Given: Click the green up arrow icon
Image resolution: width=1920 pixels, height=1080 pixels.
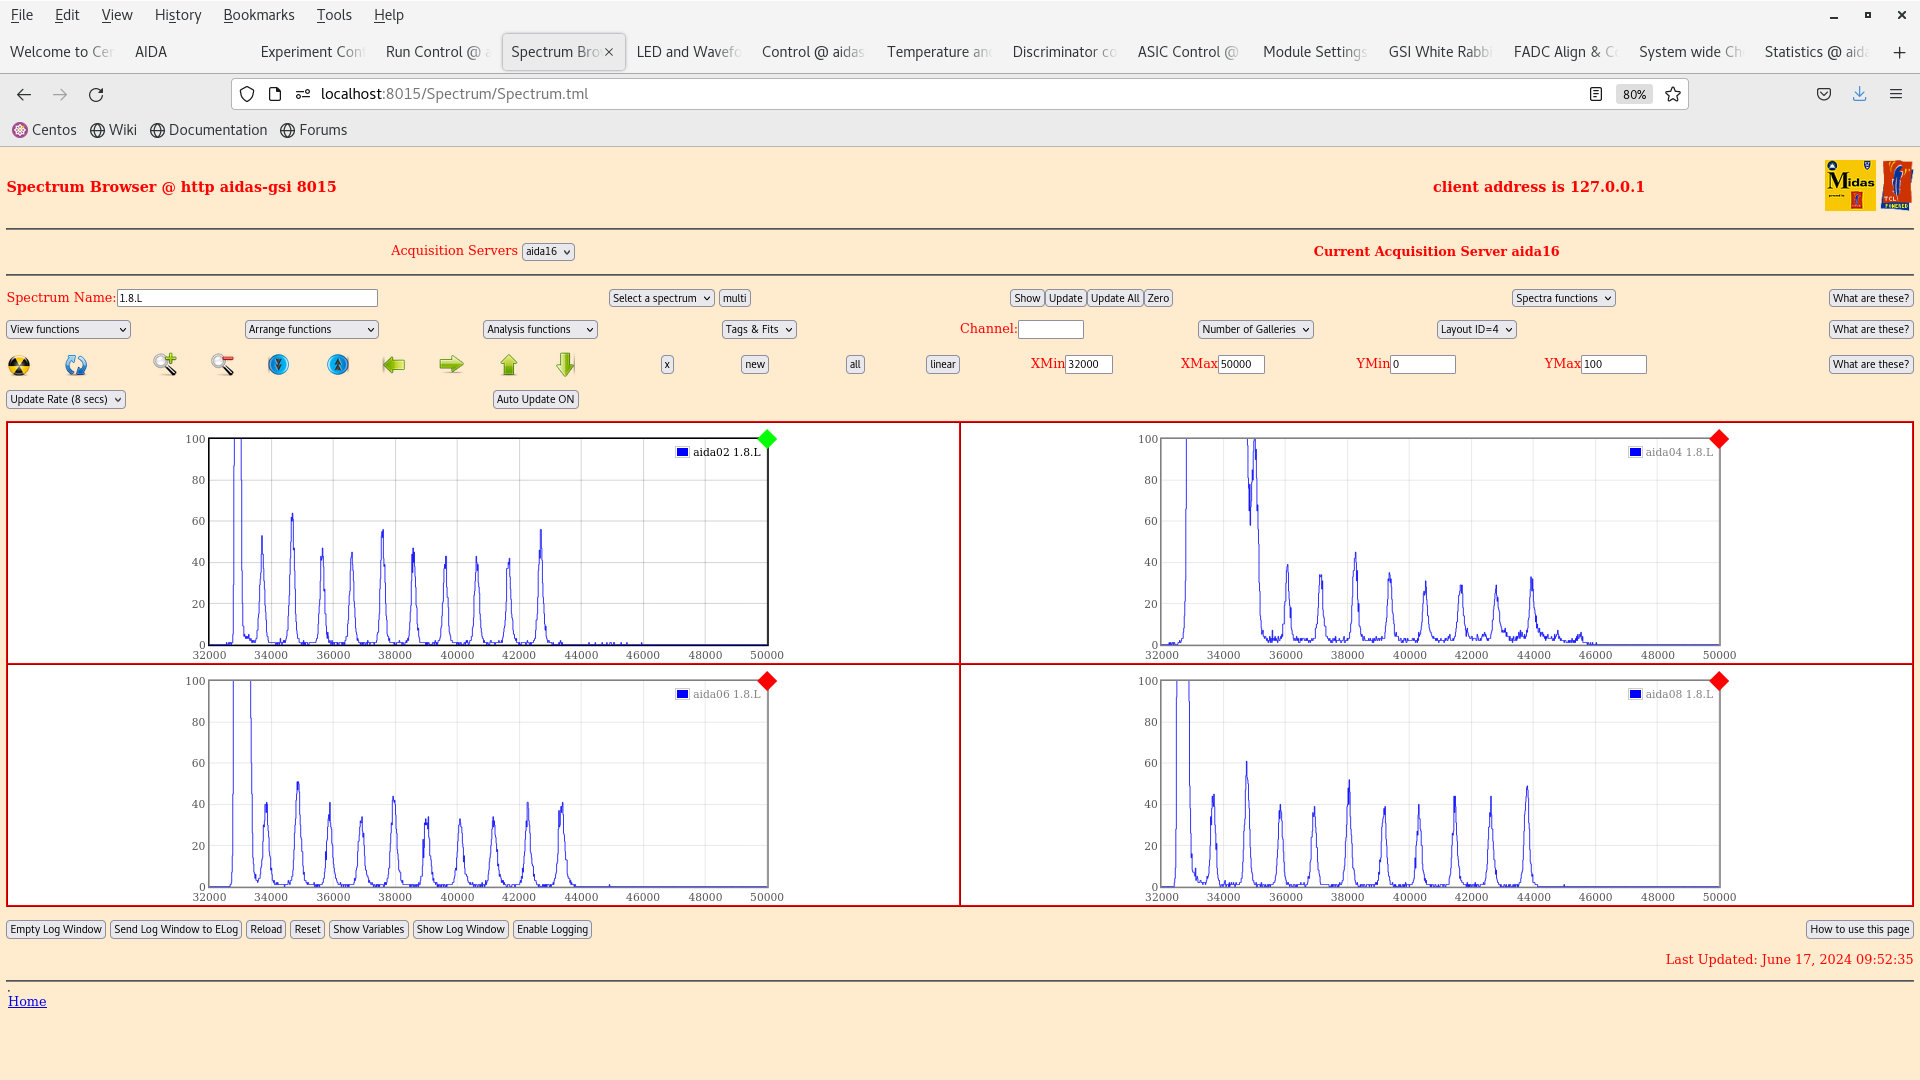Looking at the screenshot, I should pyautogui.click(x=509, y=365).
